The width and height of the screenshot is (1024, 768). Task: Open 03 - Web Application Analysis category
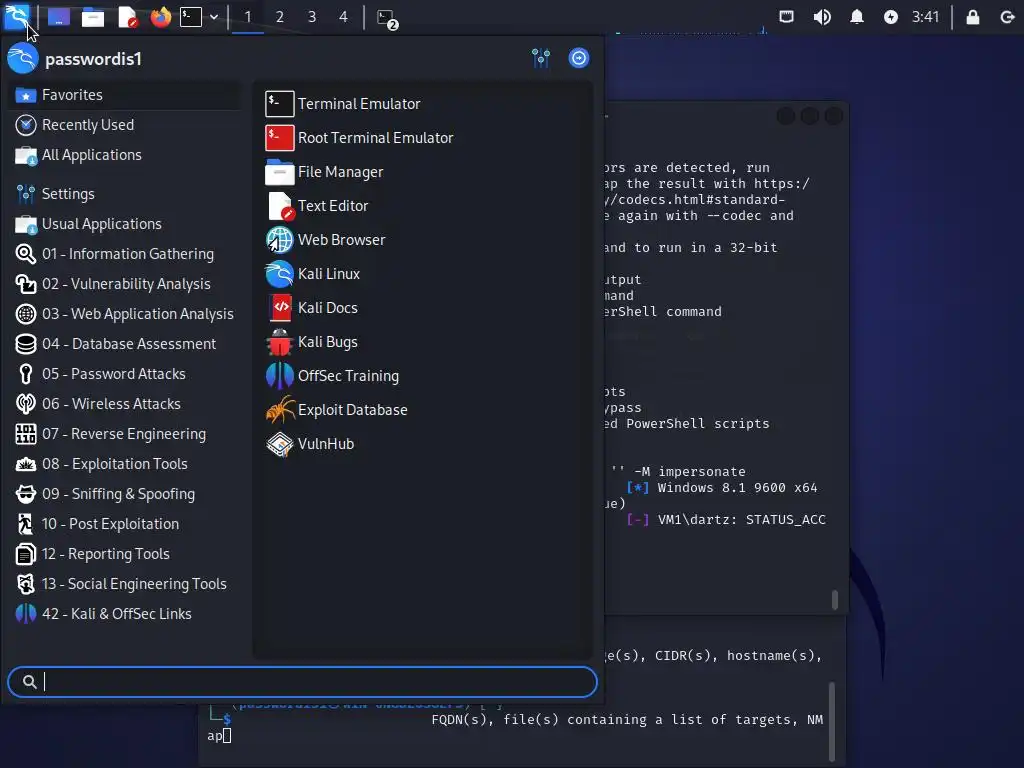click(124, 314)
